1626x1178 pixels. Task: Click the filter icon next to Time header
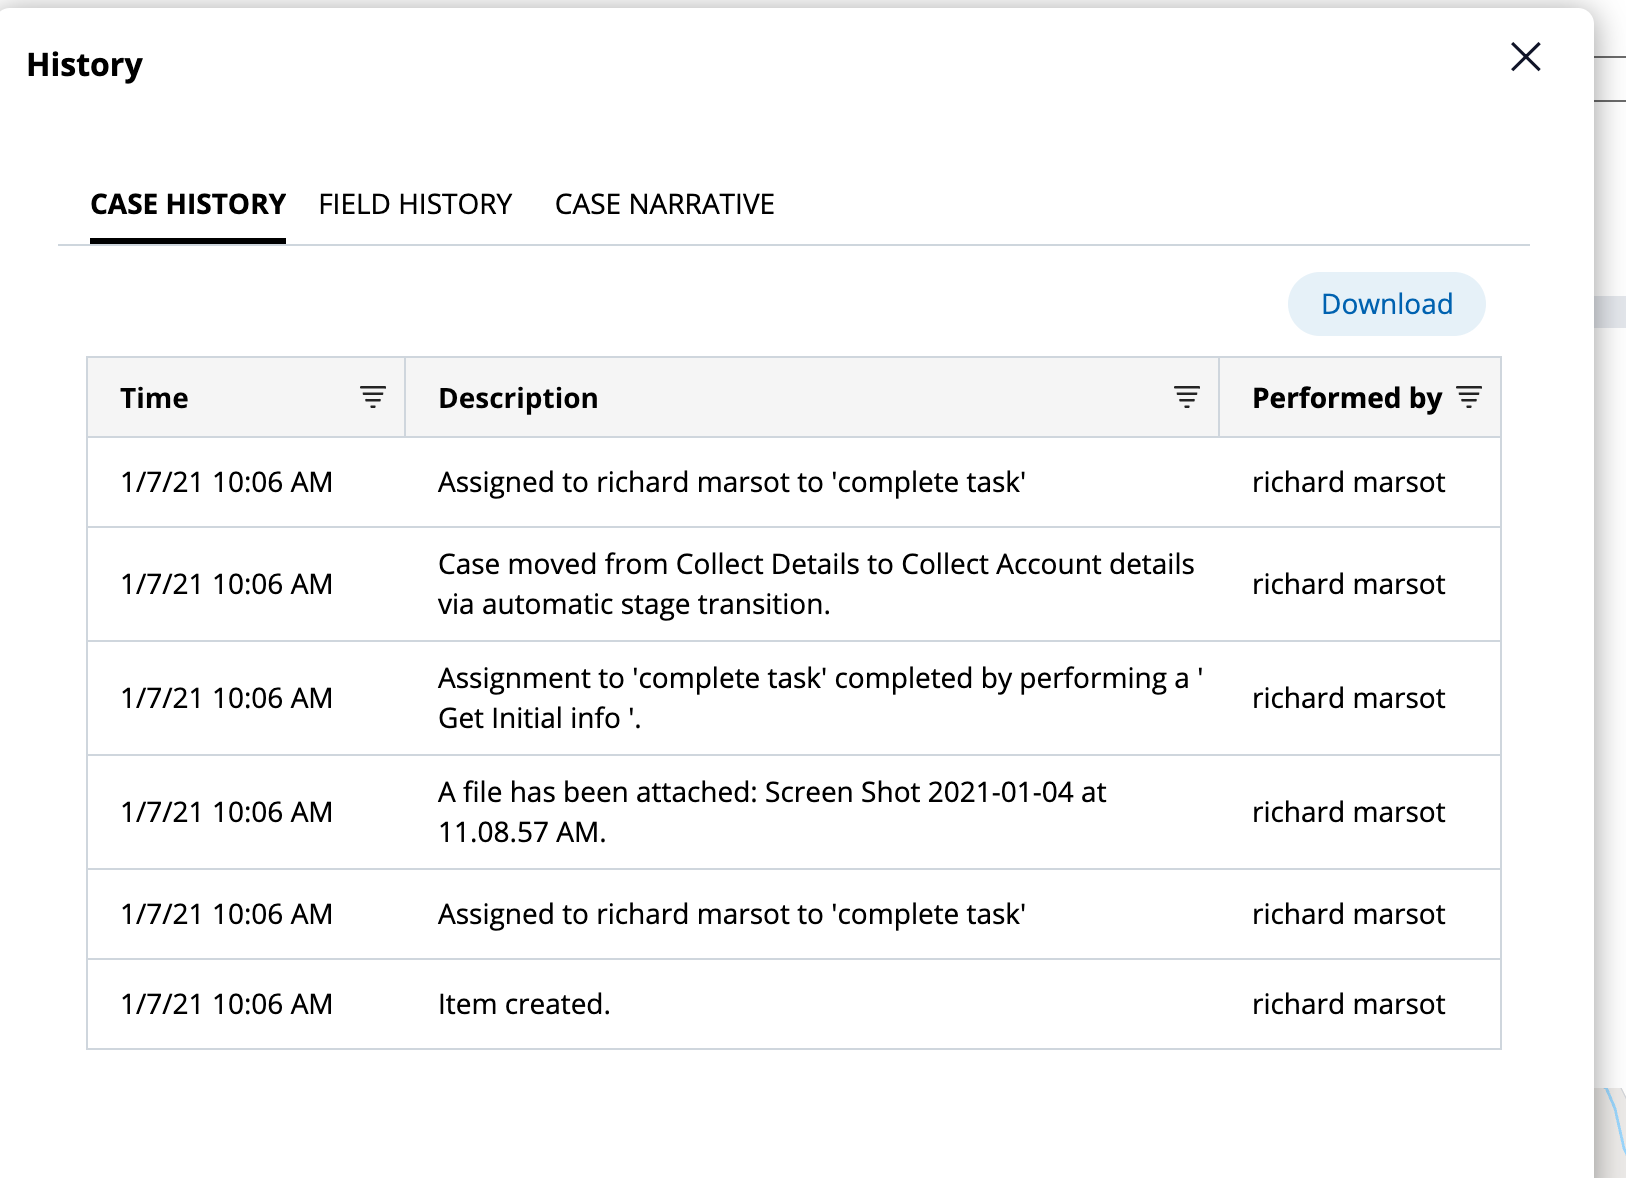click(371, 395)
